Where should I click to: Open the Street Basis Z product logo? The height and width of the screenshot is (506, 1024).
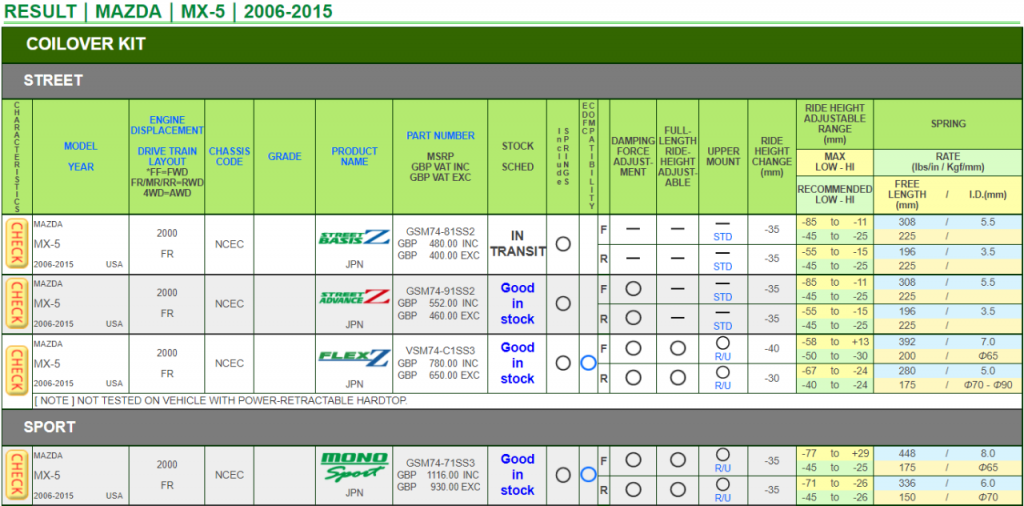click(x=354, y=237)
